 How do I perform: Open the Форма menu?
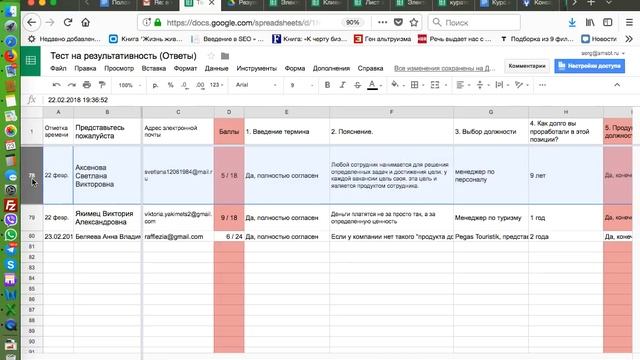(295, 68)
